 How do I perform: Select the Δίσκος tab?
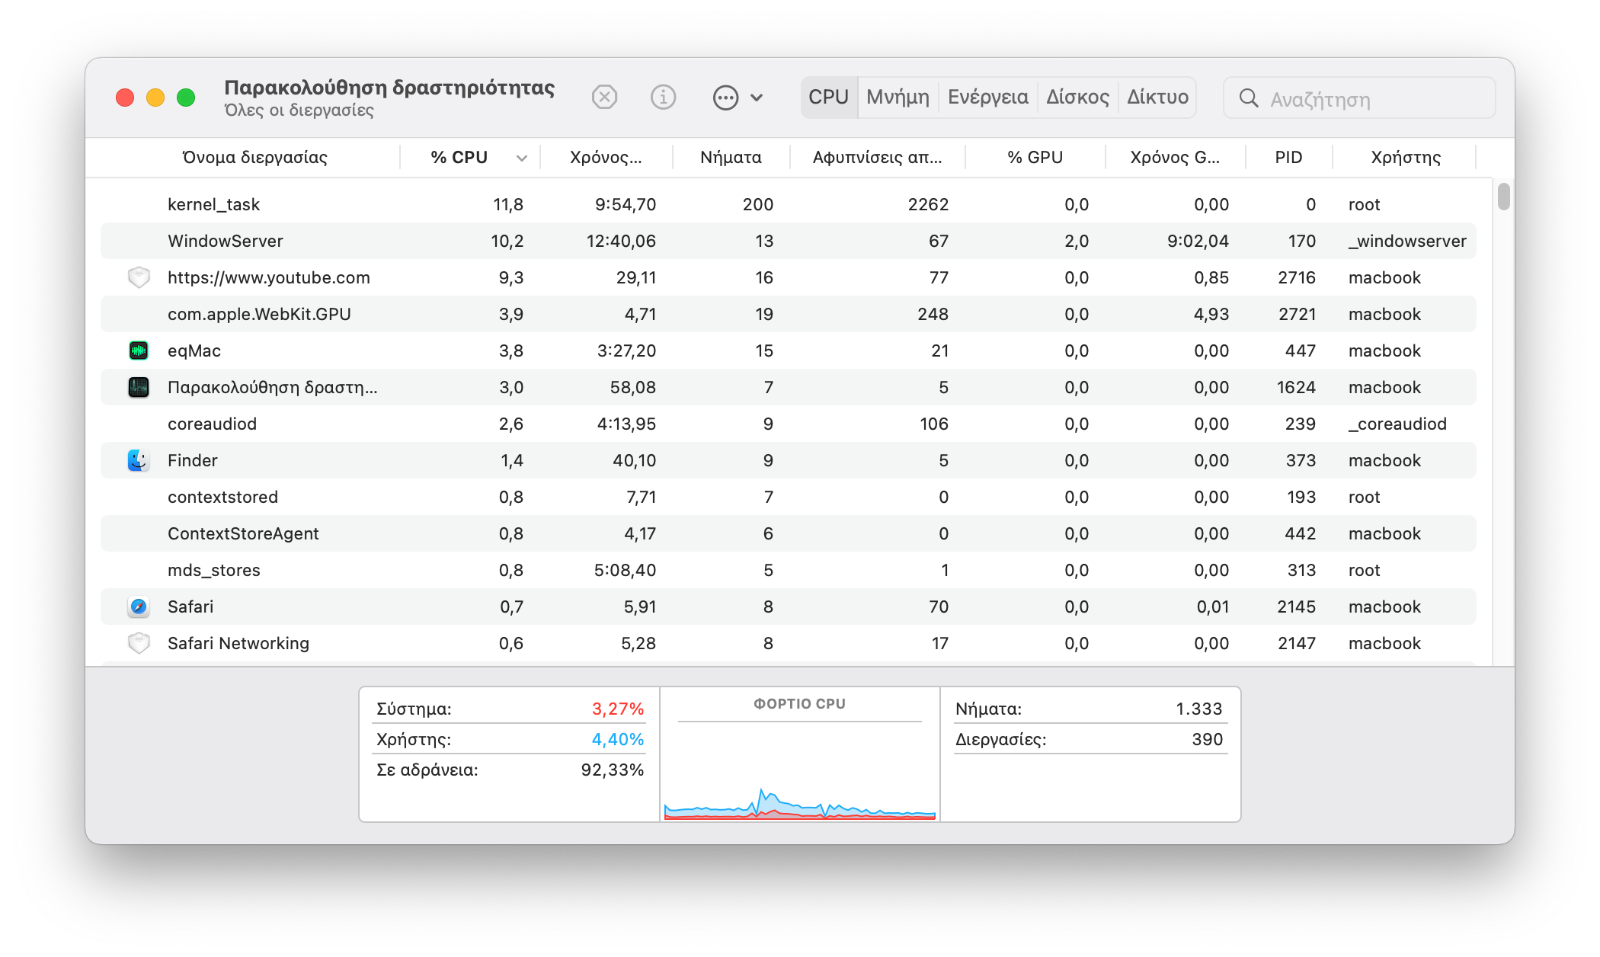tap(1077, 97)
